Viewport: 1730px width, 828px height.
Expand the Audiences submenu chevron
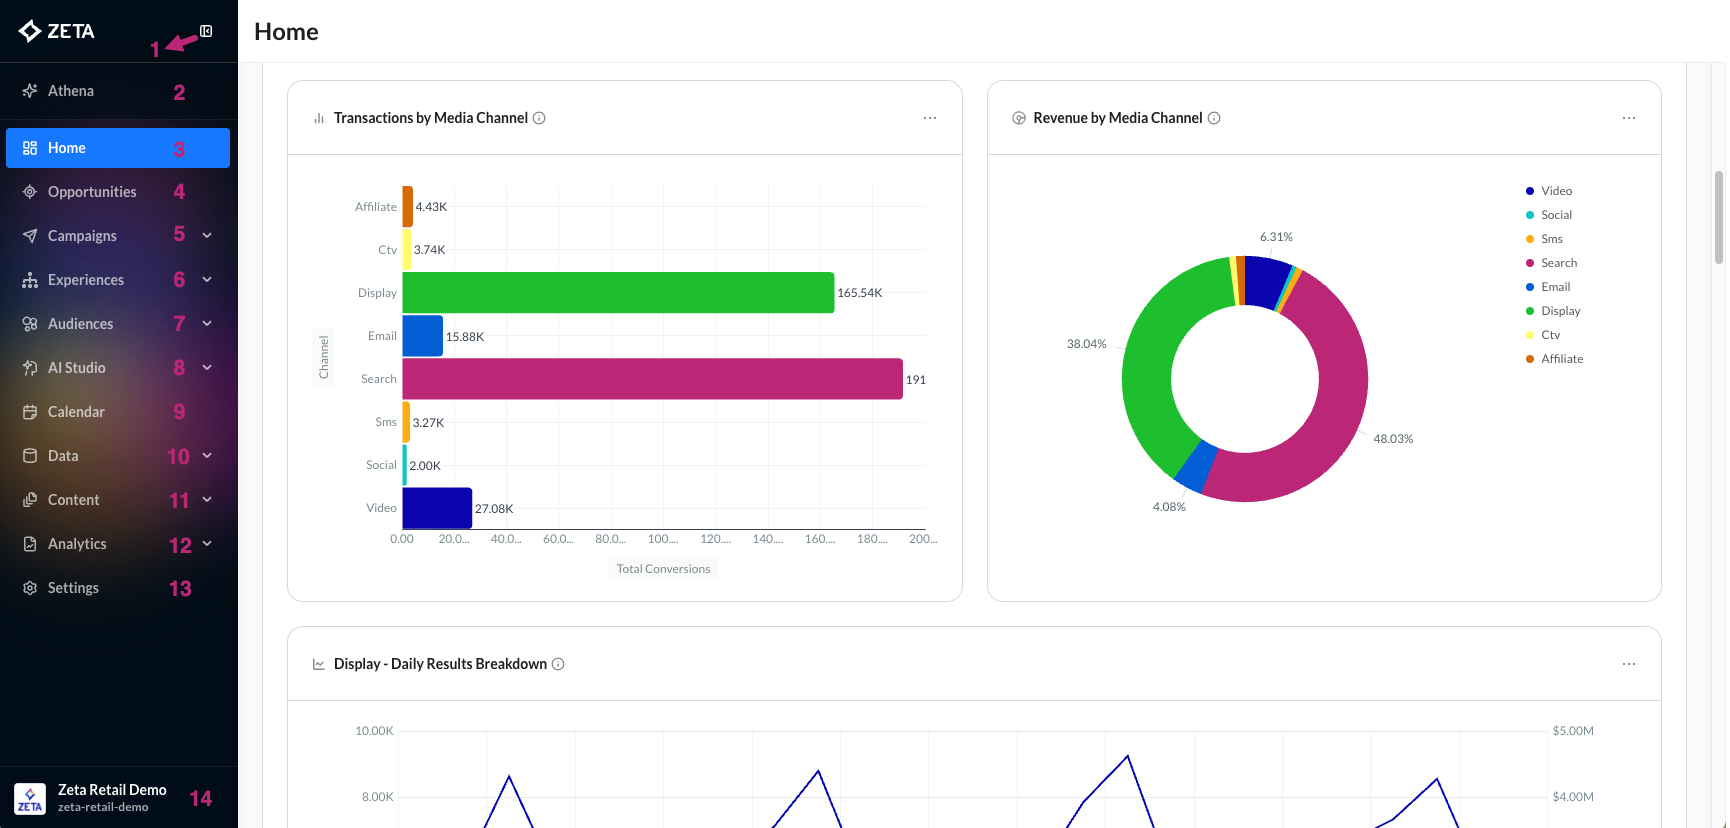207,324
